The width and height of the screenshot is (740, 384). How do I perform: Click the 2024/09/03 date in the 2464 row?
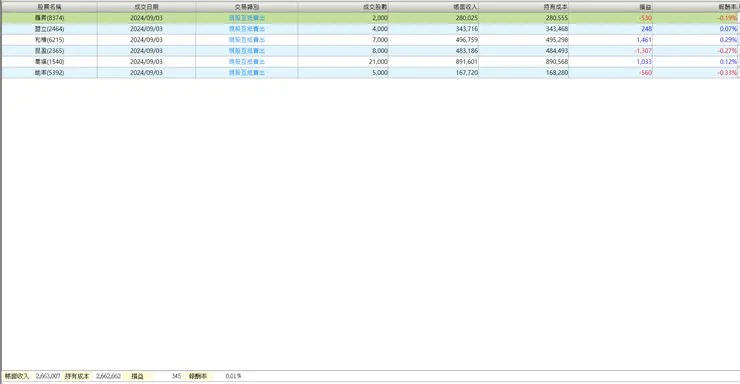click(146, 29)
